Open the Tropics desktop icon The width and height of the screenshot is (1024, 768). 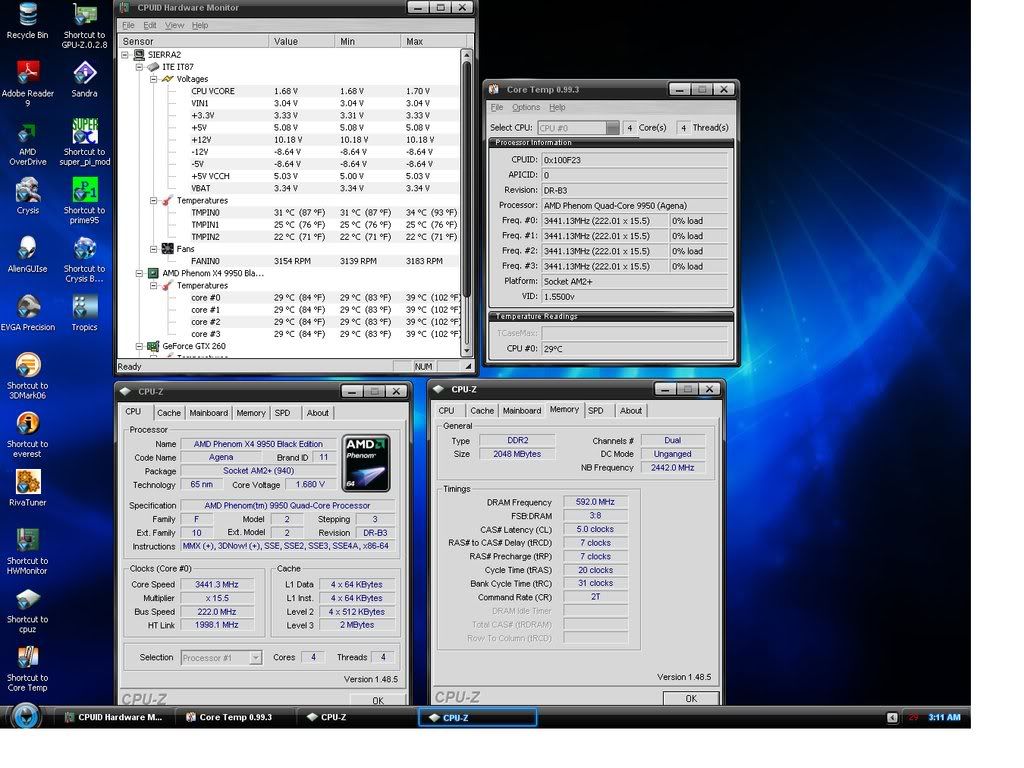point(84,313)
